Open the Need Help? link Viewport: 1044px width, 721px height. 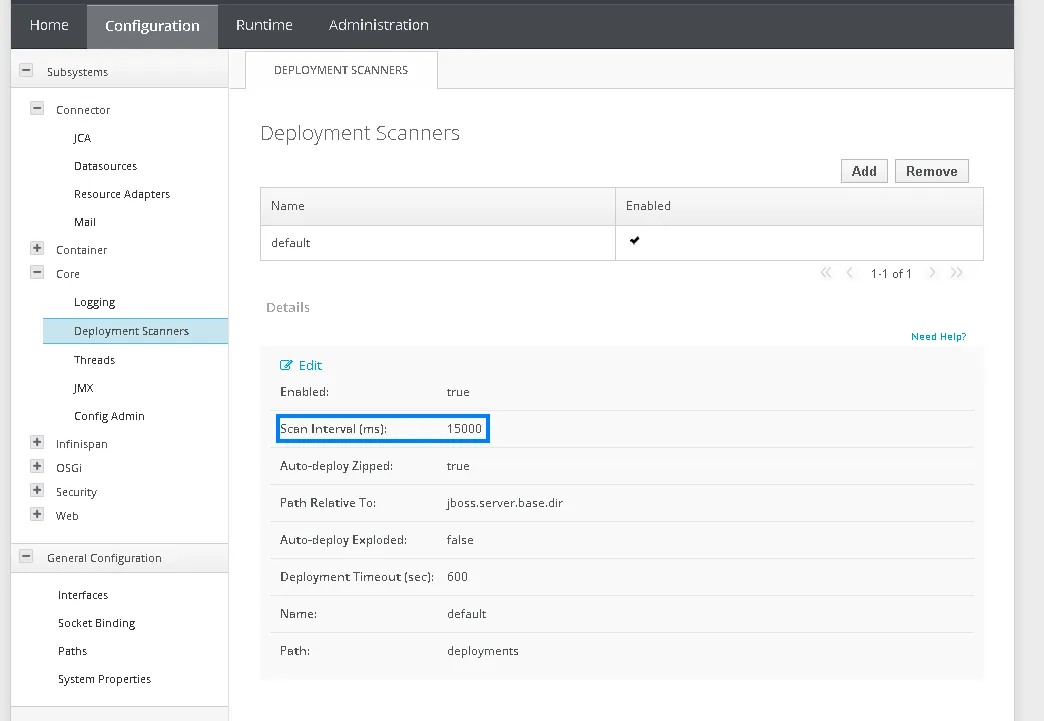tap(938, 336)
